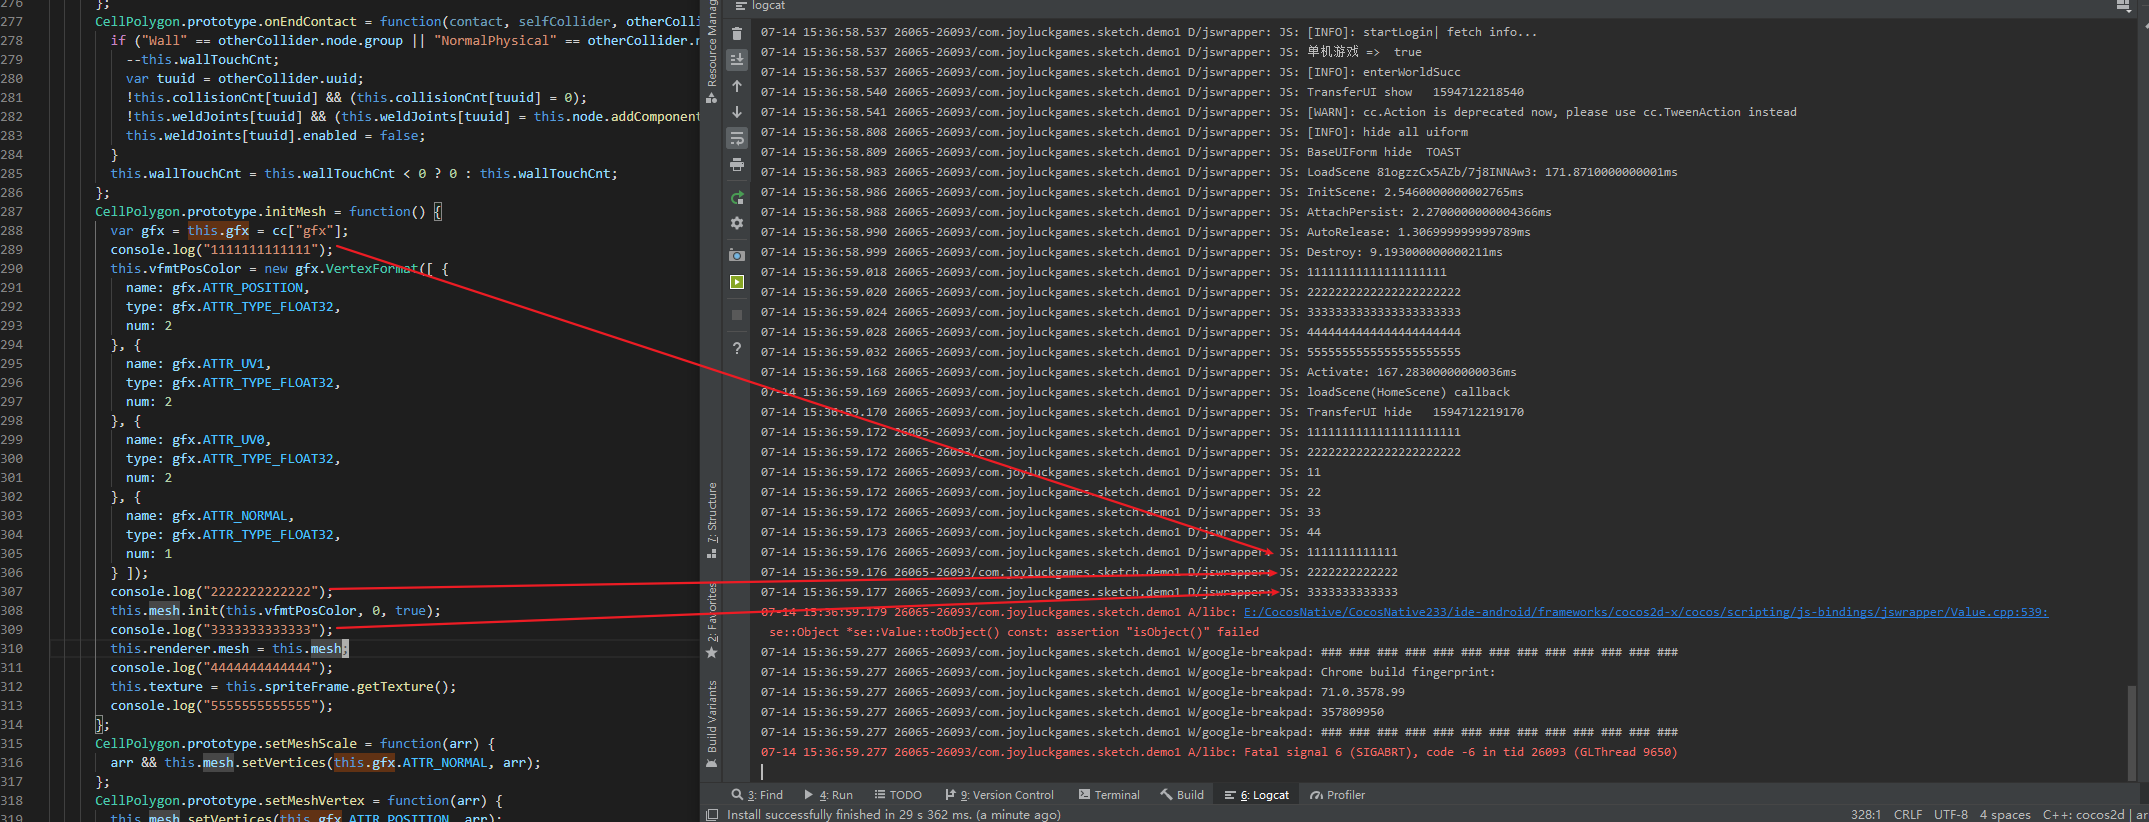Change the UTF-8 file encoding
Screen dimensions: 2149x822
click(1951, 815)
